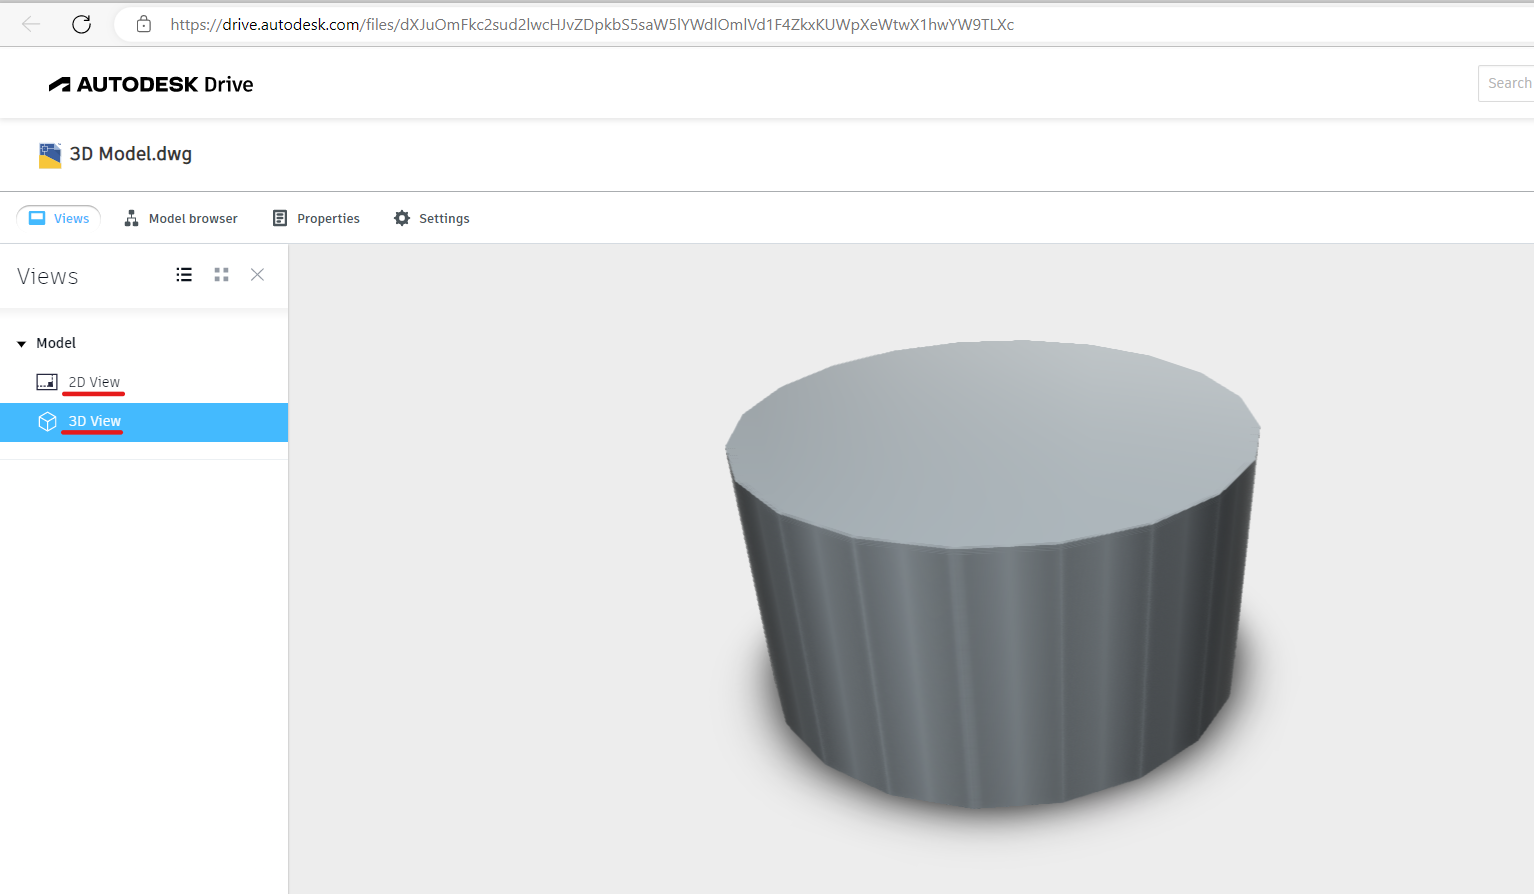The image size is (1534, 894).
Task: Switch to the Model browser tab
Action: 192,218
